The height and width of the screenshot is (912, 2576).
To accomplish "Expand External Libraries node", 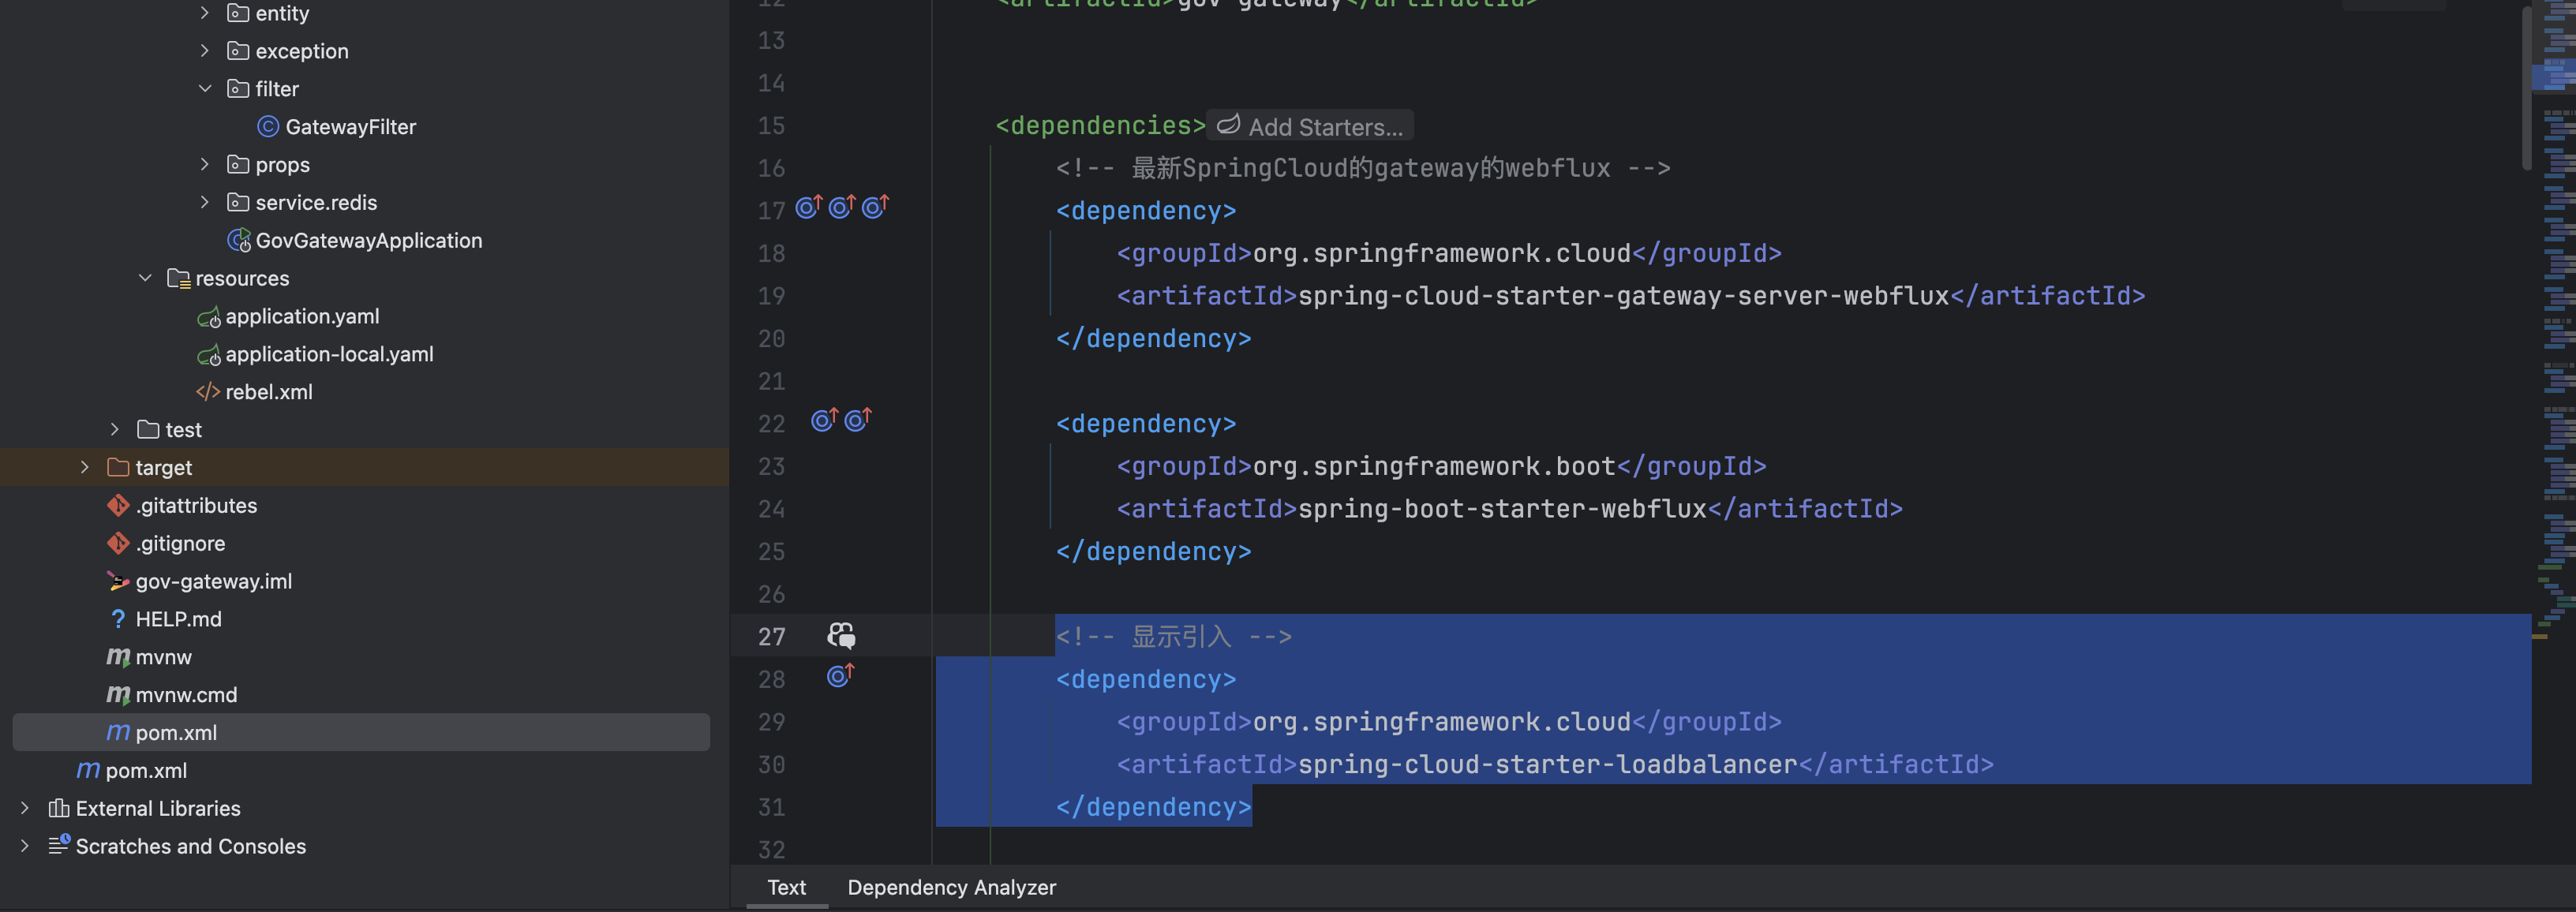I will click(x=25, y=808).
